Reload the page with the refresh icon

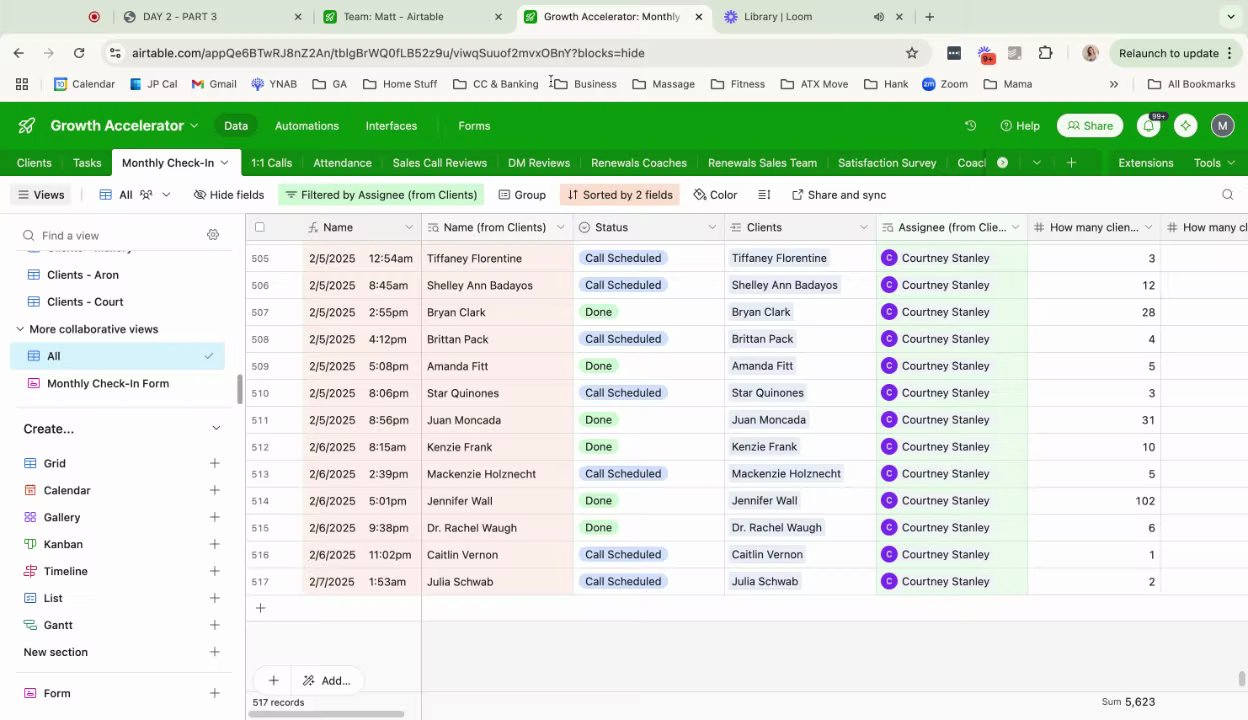click(x=79, y=53)
